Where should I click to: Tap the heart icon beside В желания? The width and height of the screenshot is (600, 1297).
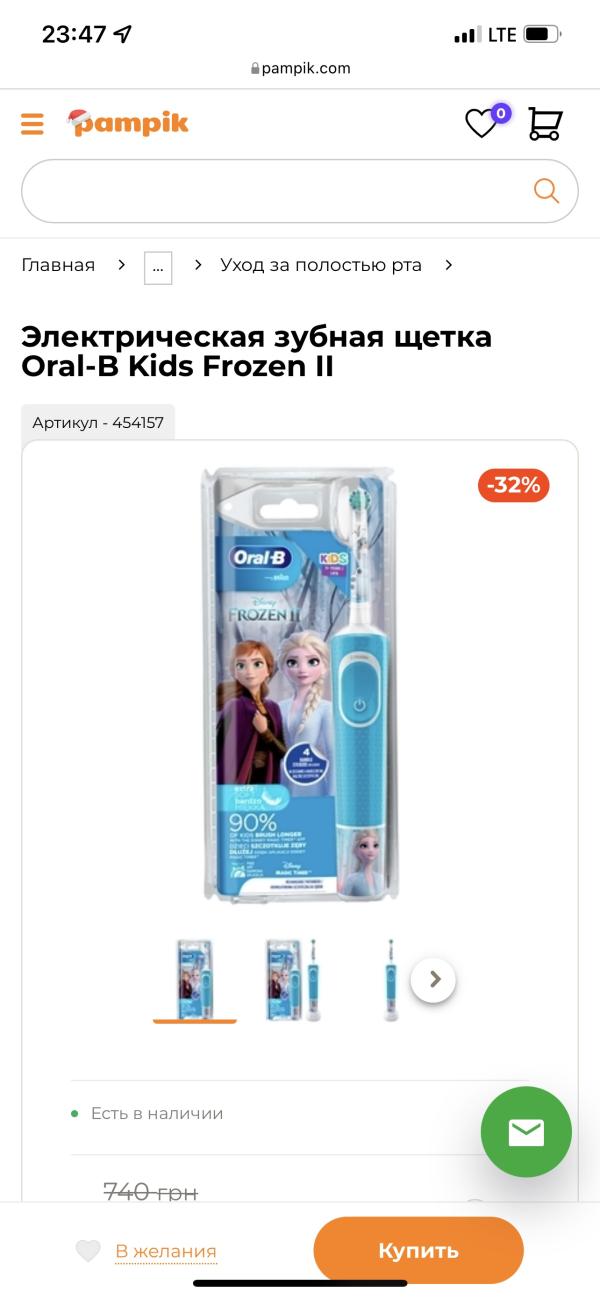tap(88, 1250)
